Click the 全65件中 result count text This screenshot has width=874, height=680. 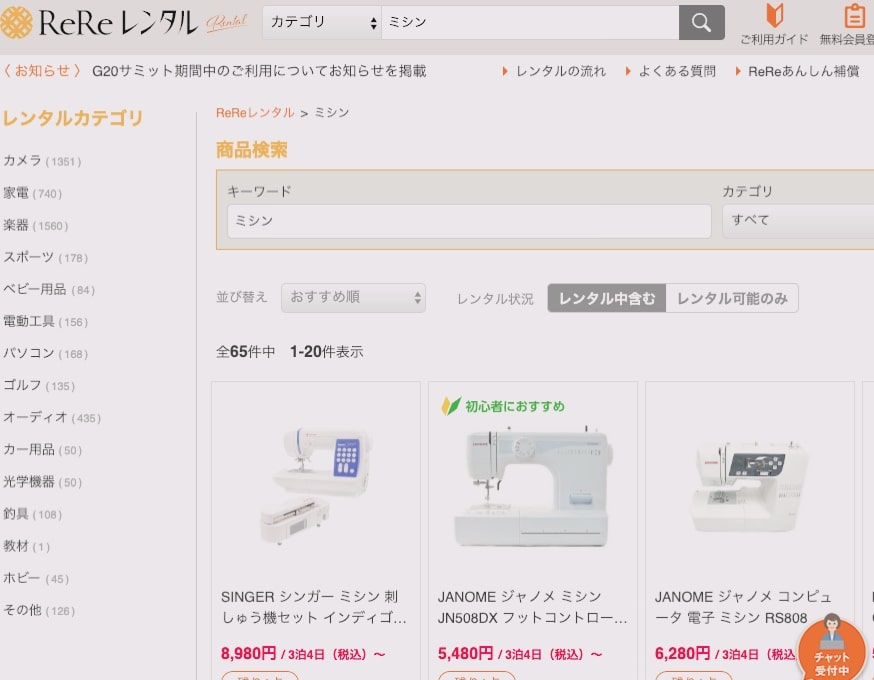(245, 352)
